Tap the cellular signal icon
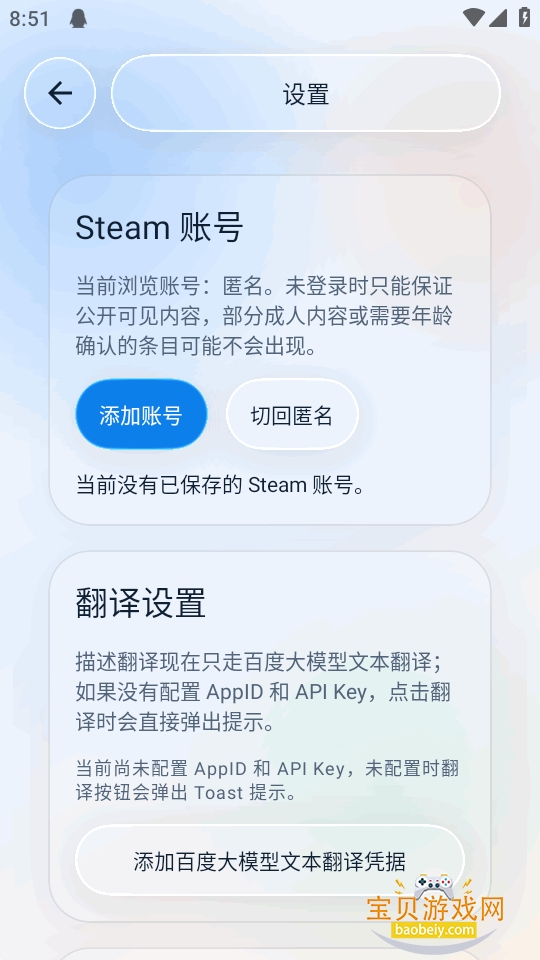540x960 pixels. point(498,18)
